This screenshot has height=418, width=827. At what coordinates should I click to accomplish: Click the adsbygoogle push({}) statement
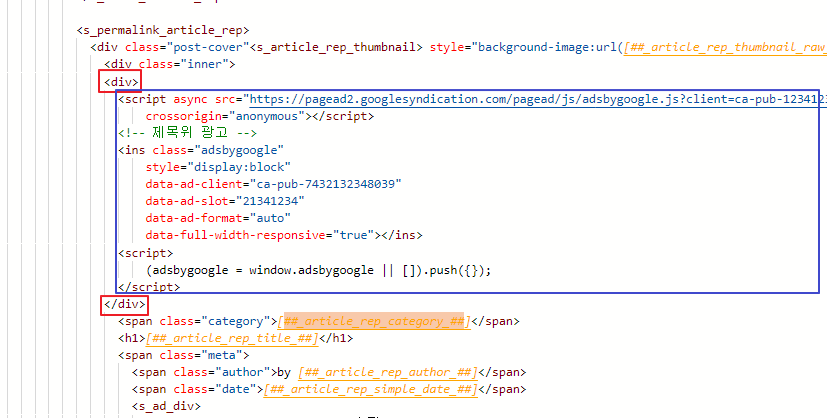[x=319, y=270]
